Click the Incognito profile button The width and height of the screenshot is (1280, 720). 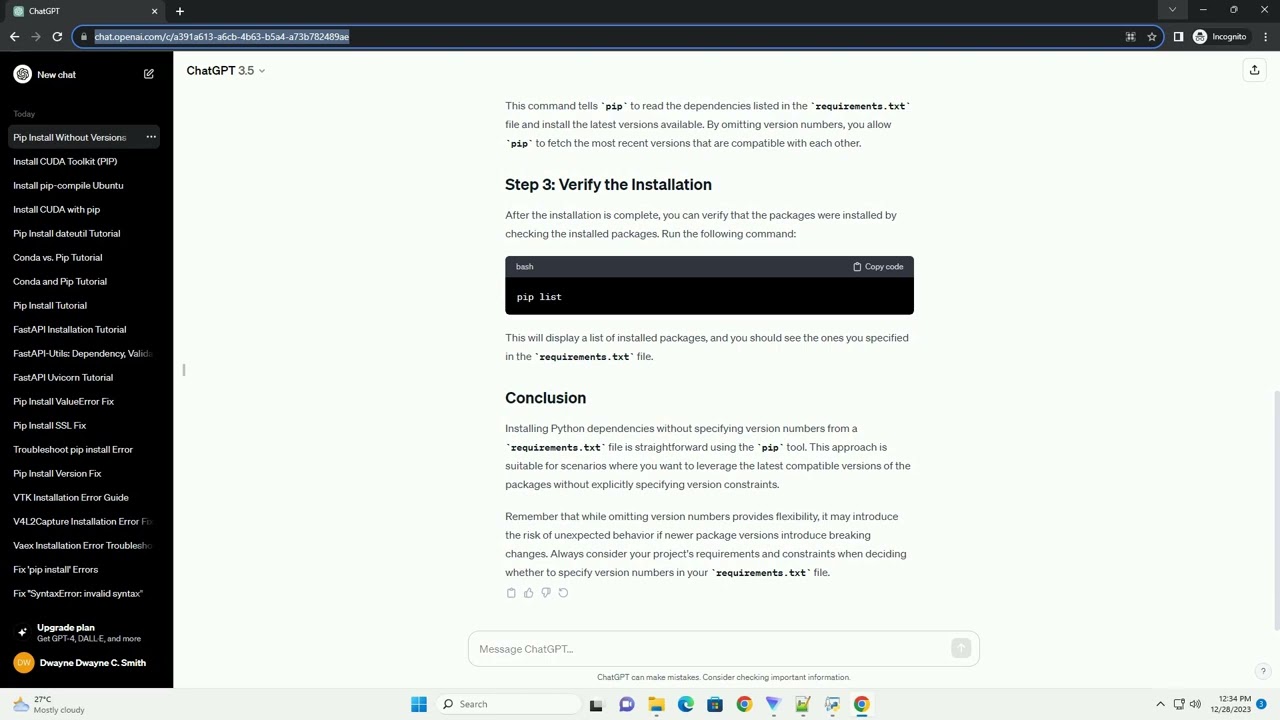(1220, 37)
